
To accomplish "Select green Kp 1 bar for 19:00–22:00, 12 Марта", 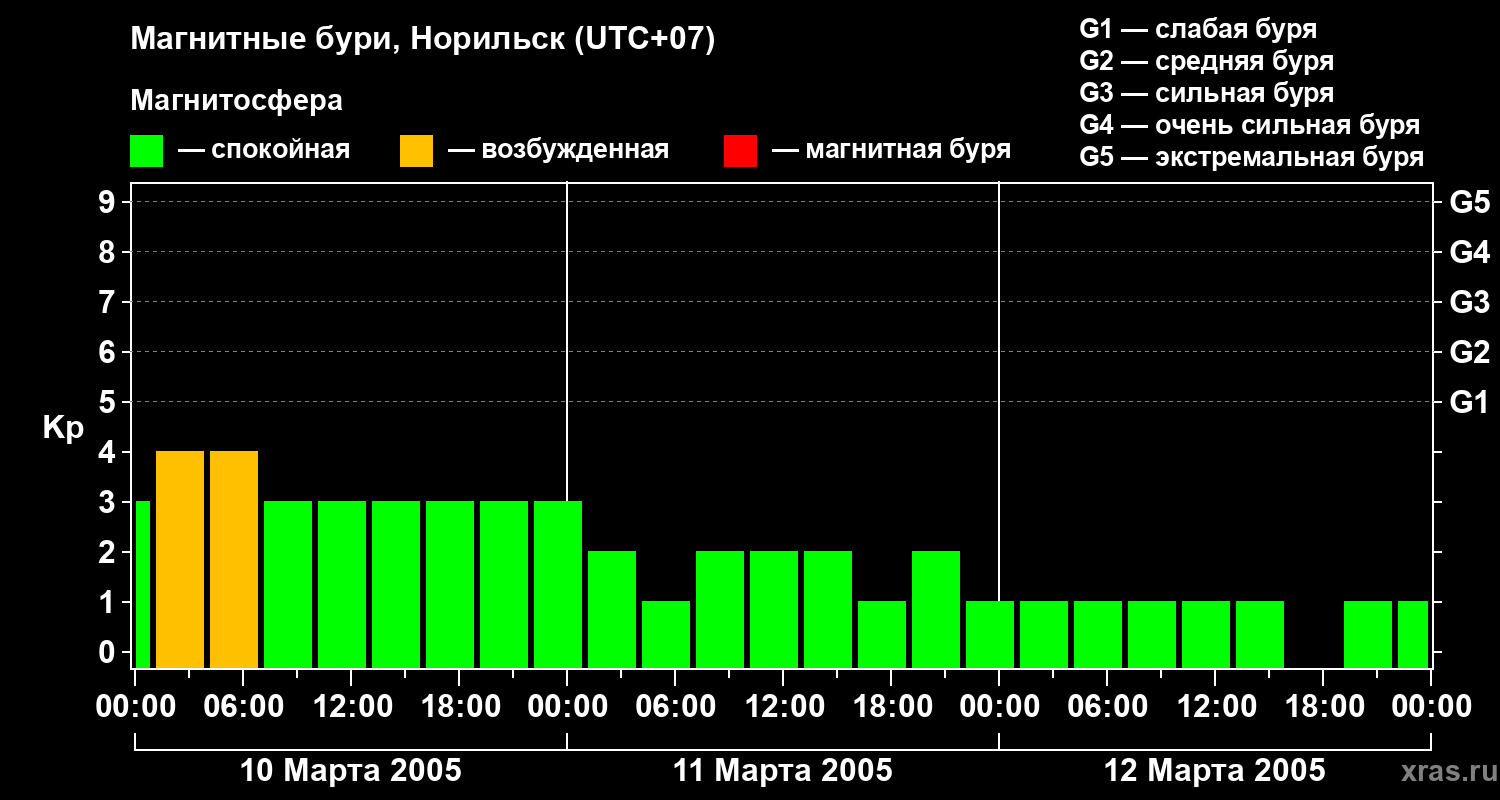I will click(x=1368, y=634).
